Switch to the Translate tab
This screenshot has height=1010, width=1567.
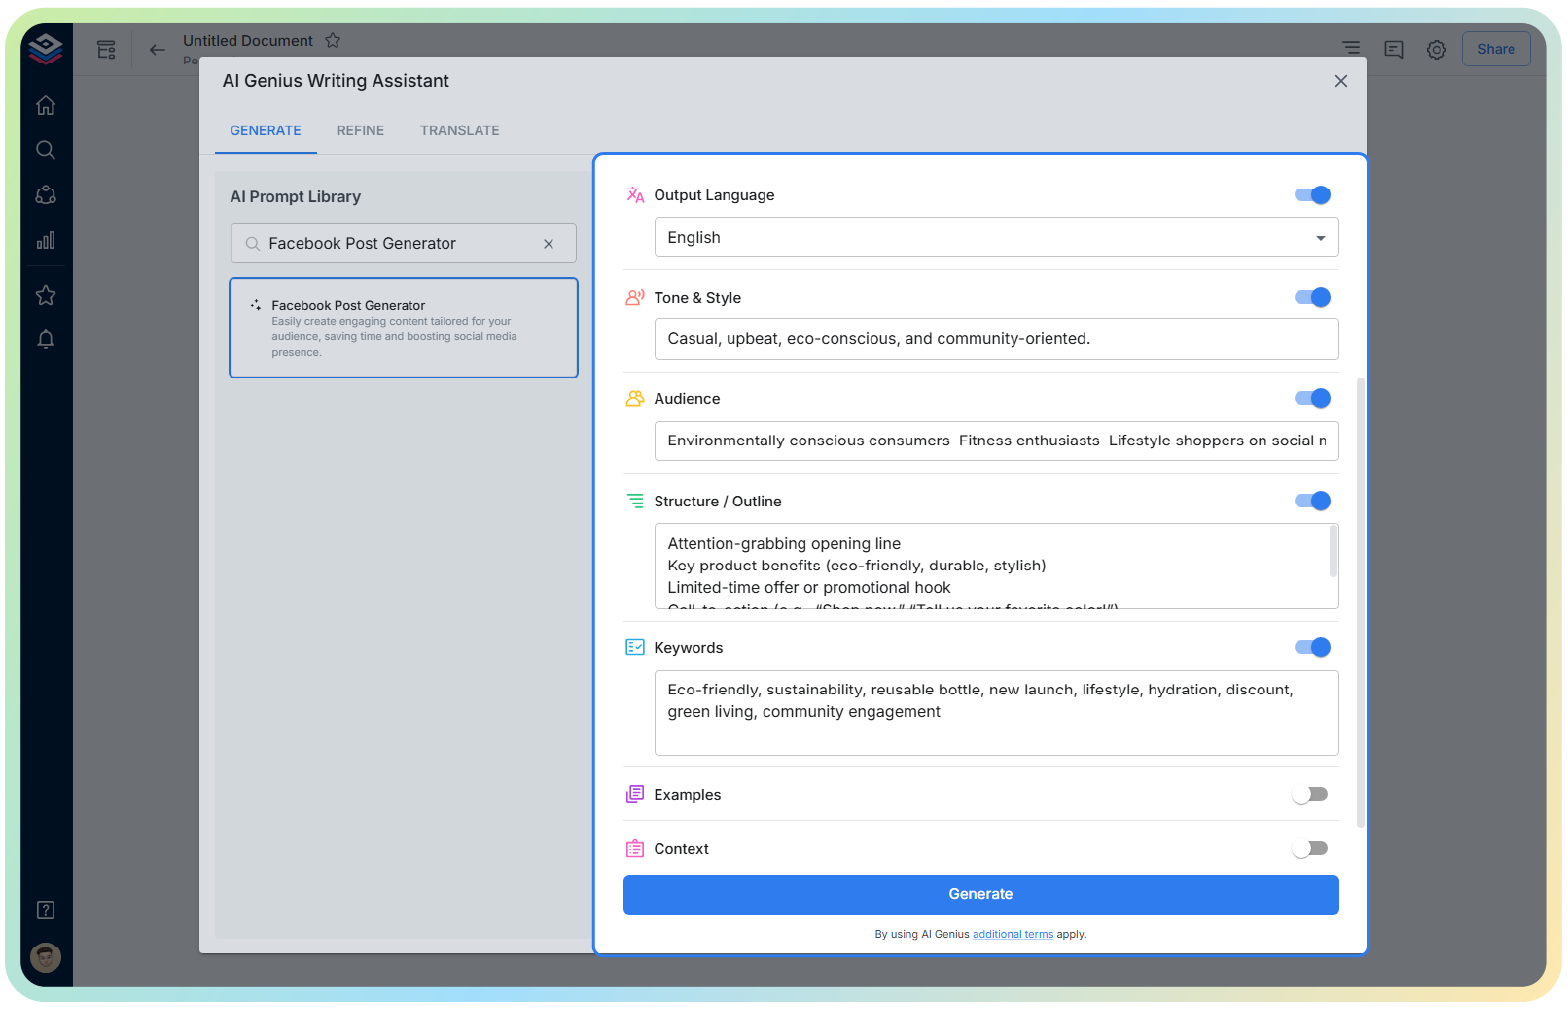pyautogui.click(x=459, y=131)
